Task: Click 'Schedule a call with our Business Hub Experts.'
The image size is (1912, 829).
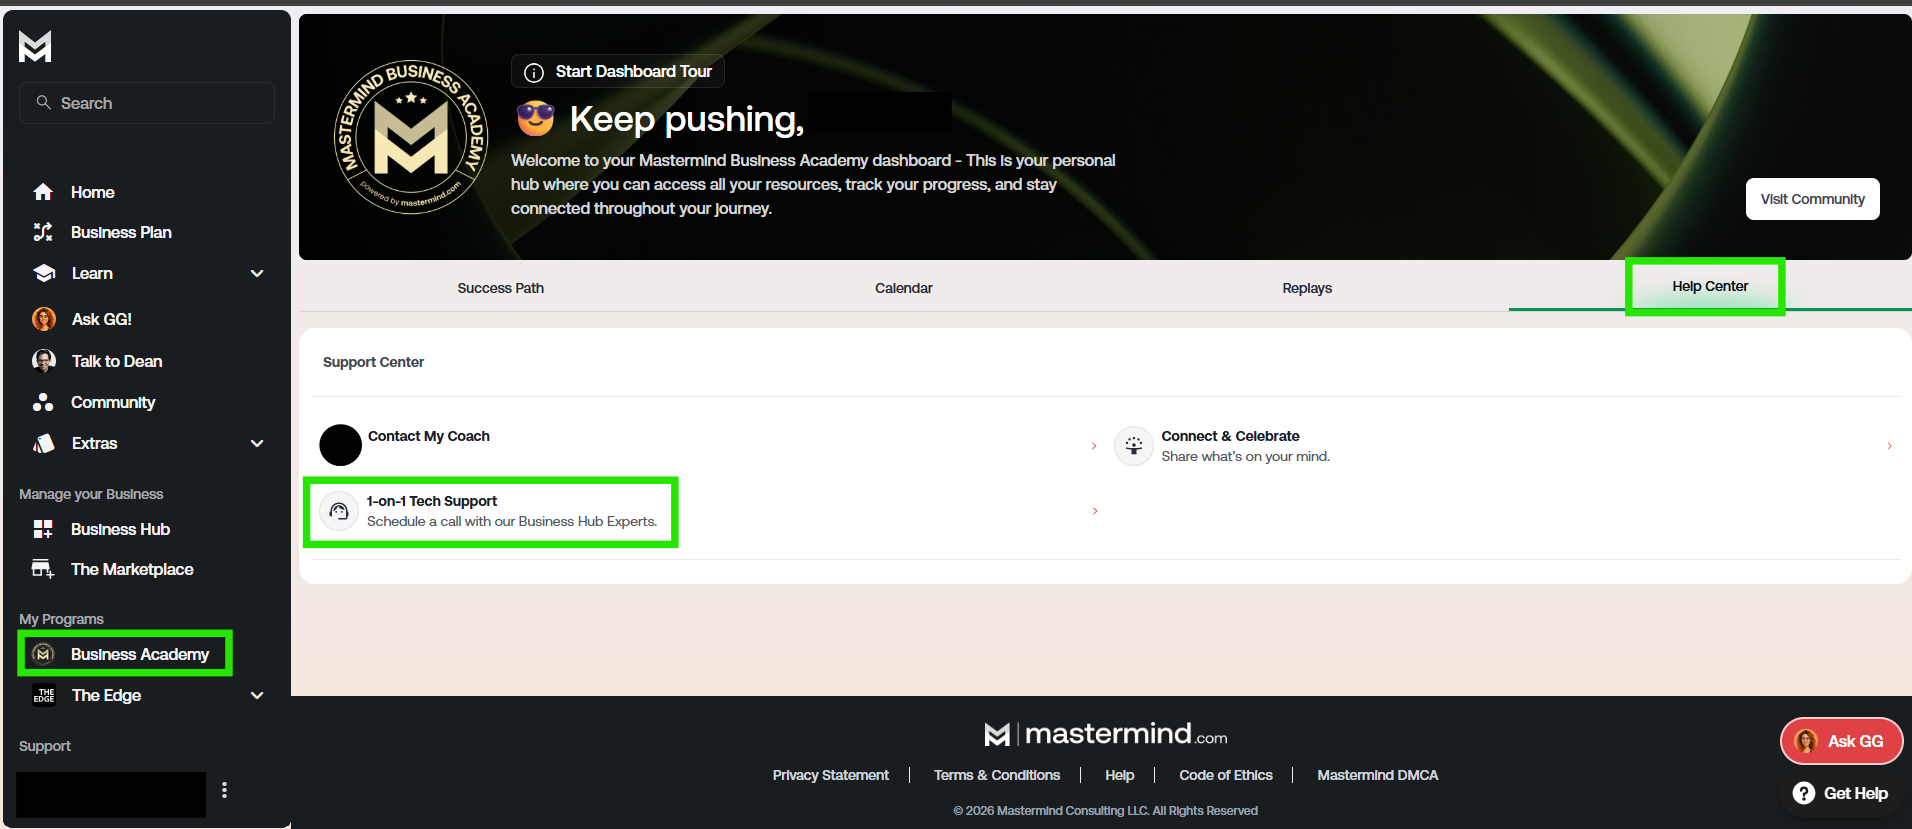Action: pyautogui.click(x=512, y=521)
